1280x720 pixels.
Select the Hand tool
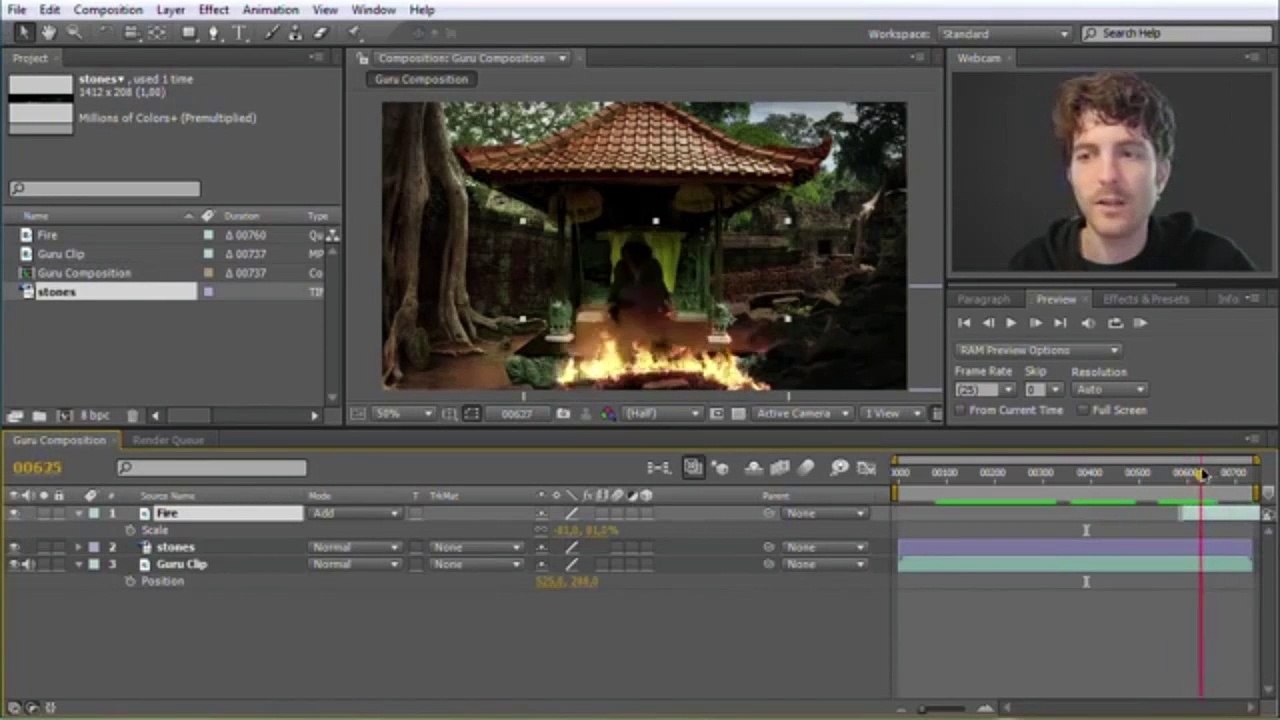click(x=47, y=33)
